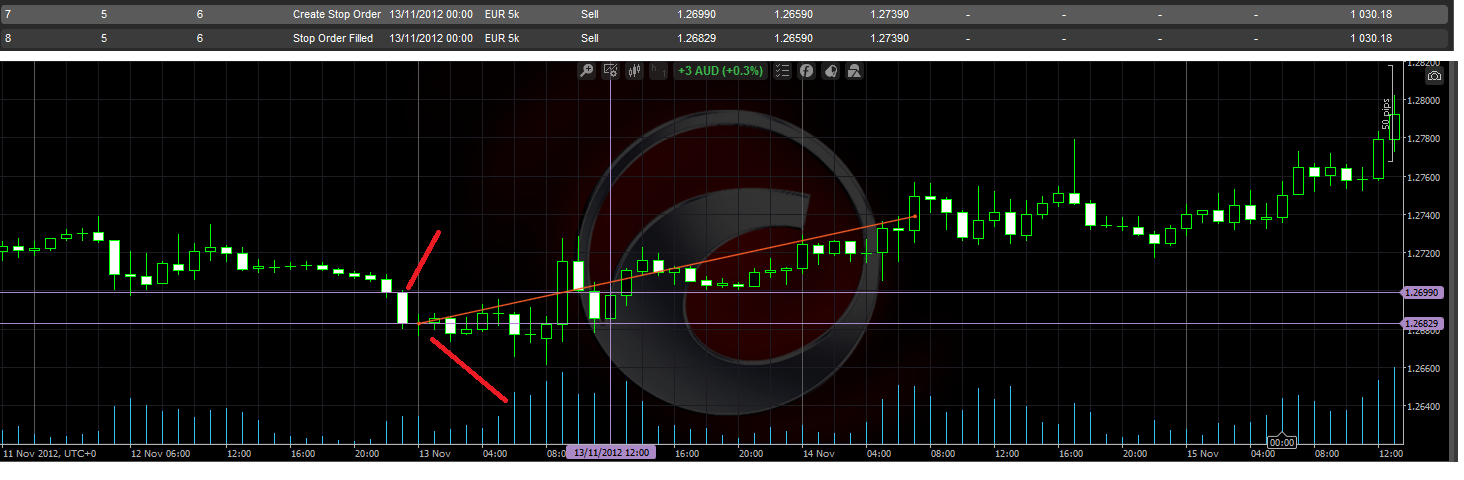Click order ID 8 in second table row
Image resolution: width=1464 pixels, height=480 pixels.
(x=8, y=38)
